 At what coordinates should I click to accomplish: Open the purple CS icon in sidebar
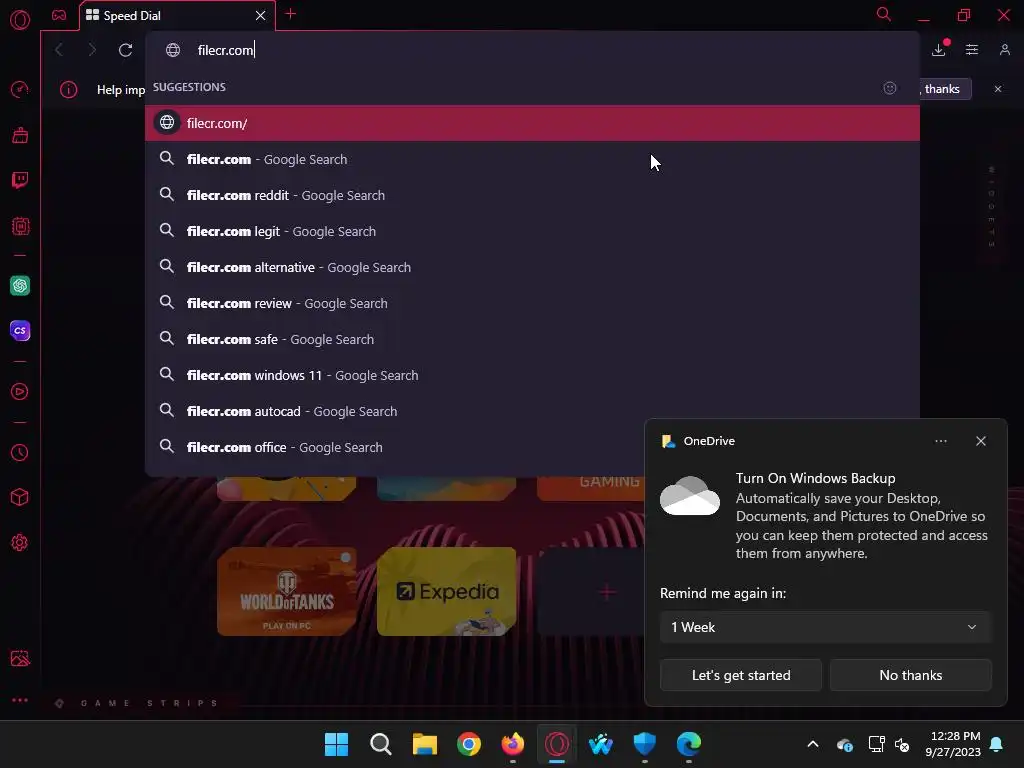pyautogui.click(x=20, y=330)
